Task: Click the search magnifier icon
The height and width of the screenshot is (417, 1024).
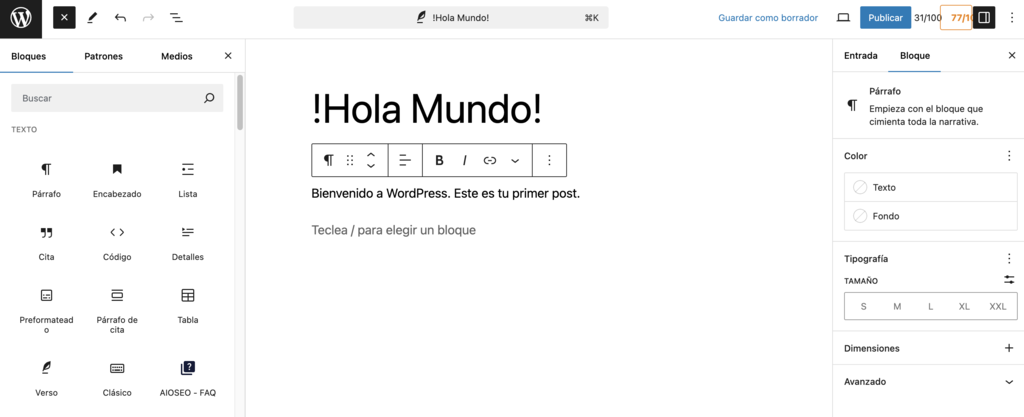Action: tap(209, 98)
